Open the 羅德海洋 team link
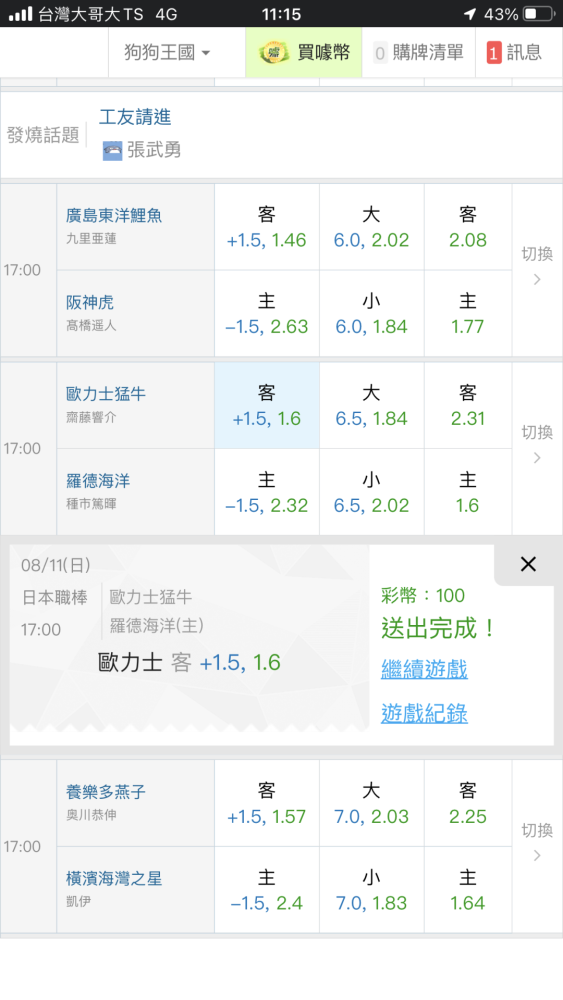This screenshot has height=1000, width=563. click(x=98, y=481)
